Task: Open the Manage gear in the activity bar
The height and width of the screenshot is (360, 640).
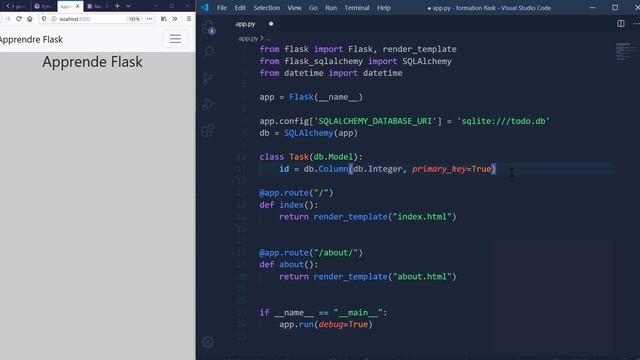Action: click(x=208, y=342)
